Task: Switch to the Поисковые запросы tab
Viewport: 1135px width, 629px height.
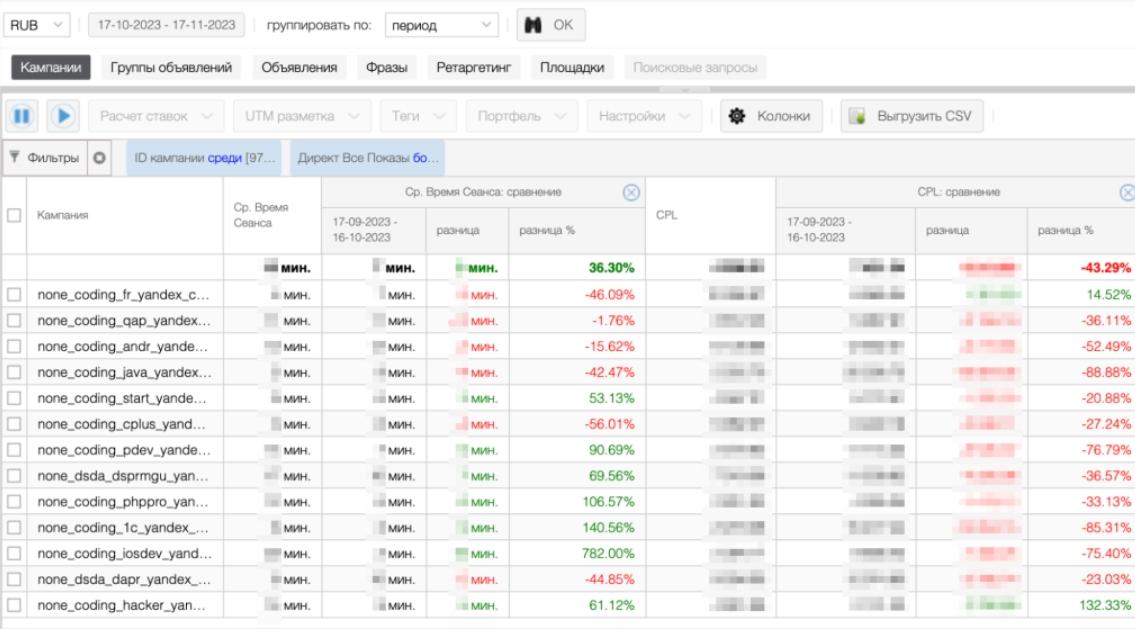Action: point(695,67)
